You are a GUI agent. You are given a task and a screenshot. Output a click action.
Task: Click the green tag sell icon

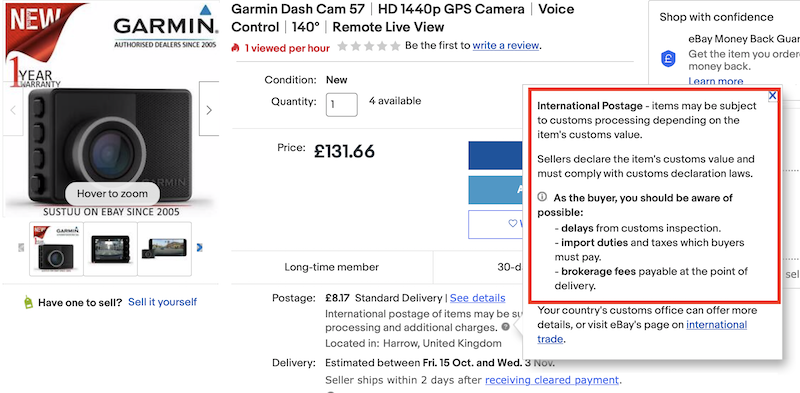(x=29, y=302)
